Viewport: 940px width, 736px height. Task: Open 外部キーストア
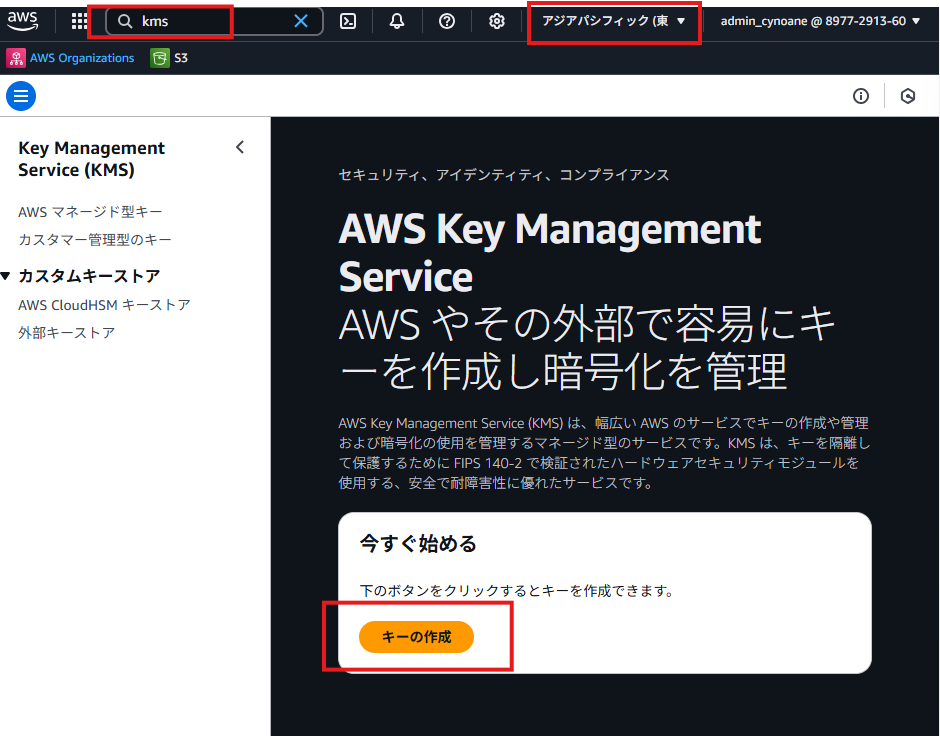coord(67,333)
